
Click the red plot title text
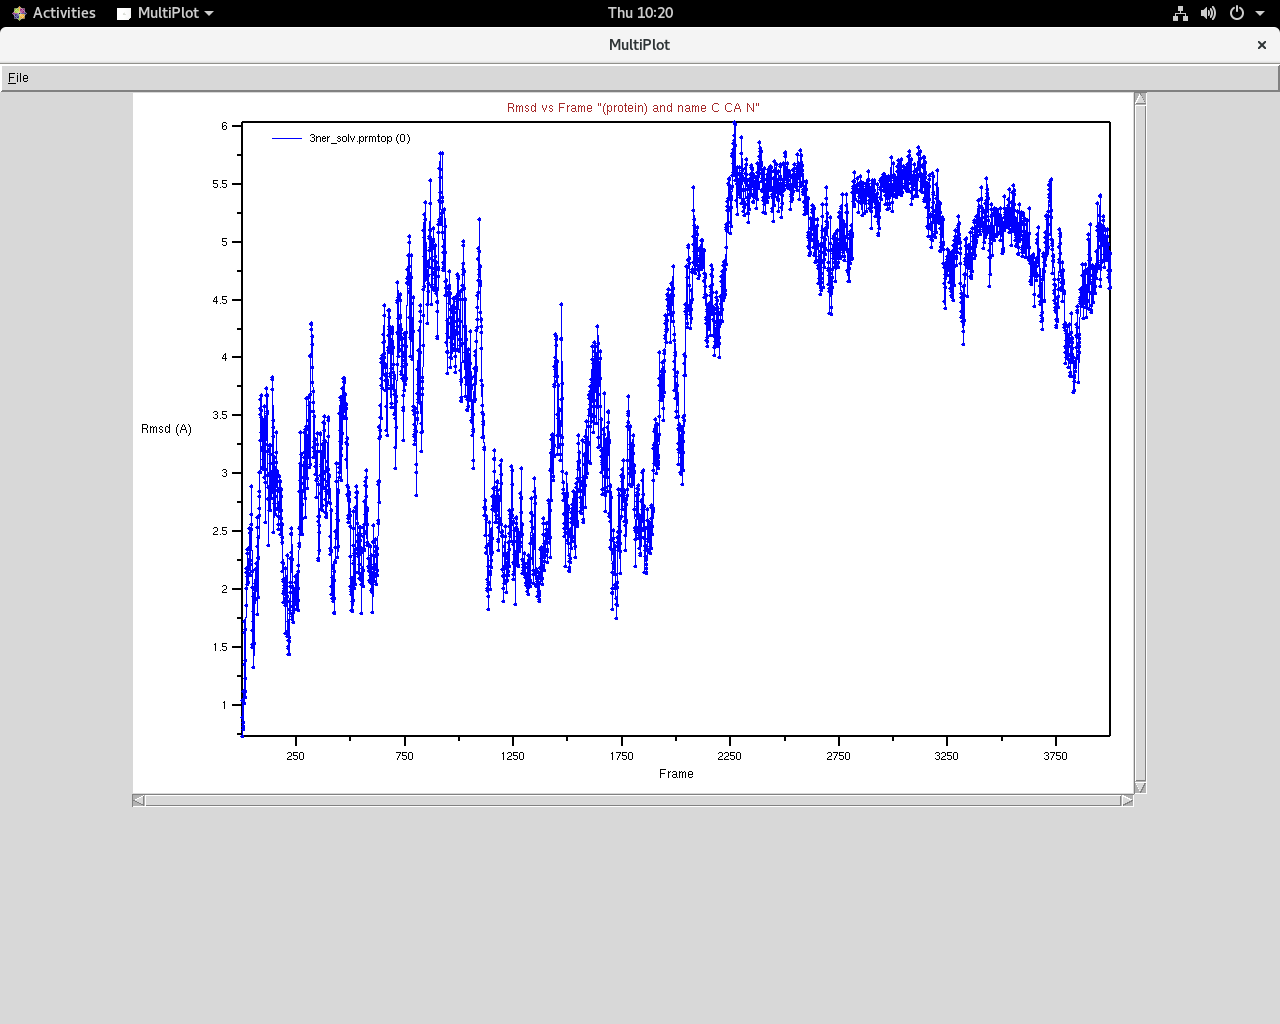633,108
